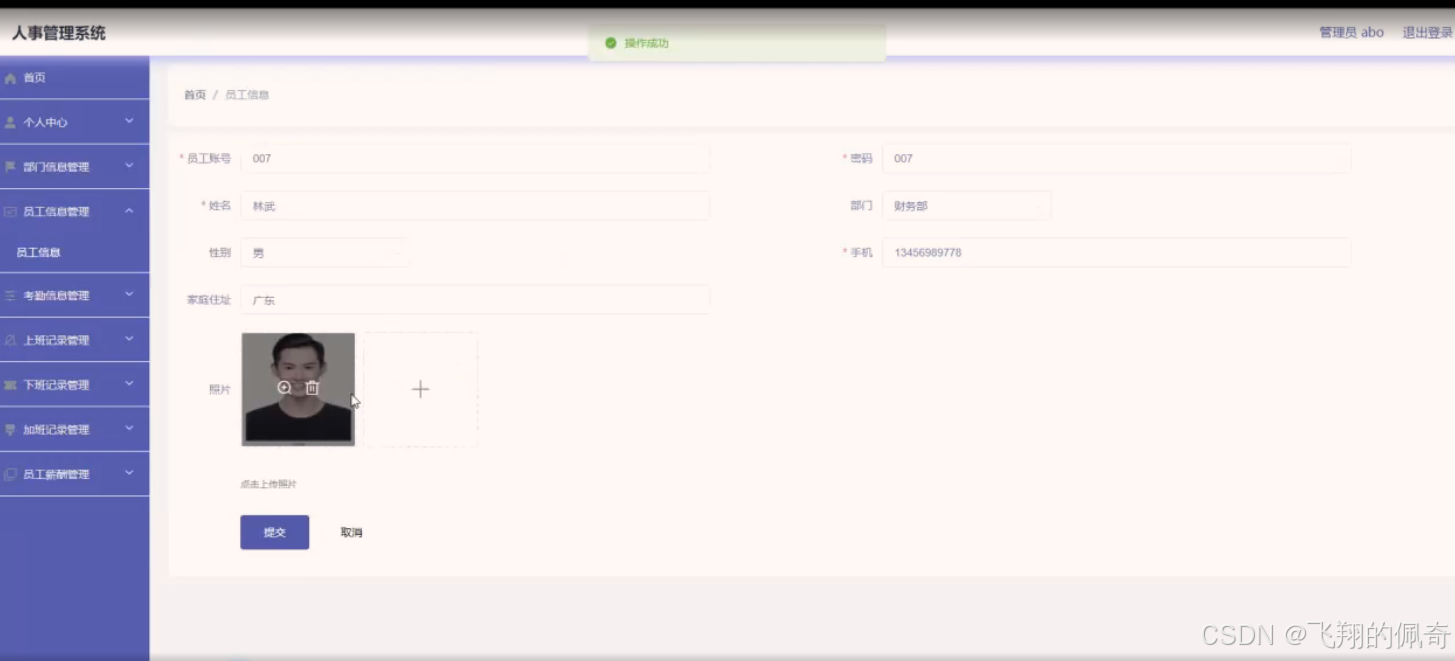Open 下班记录管理 sidebar menu
The image size is (1455, 661).
(74, 385)
